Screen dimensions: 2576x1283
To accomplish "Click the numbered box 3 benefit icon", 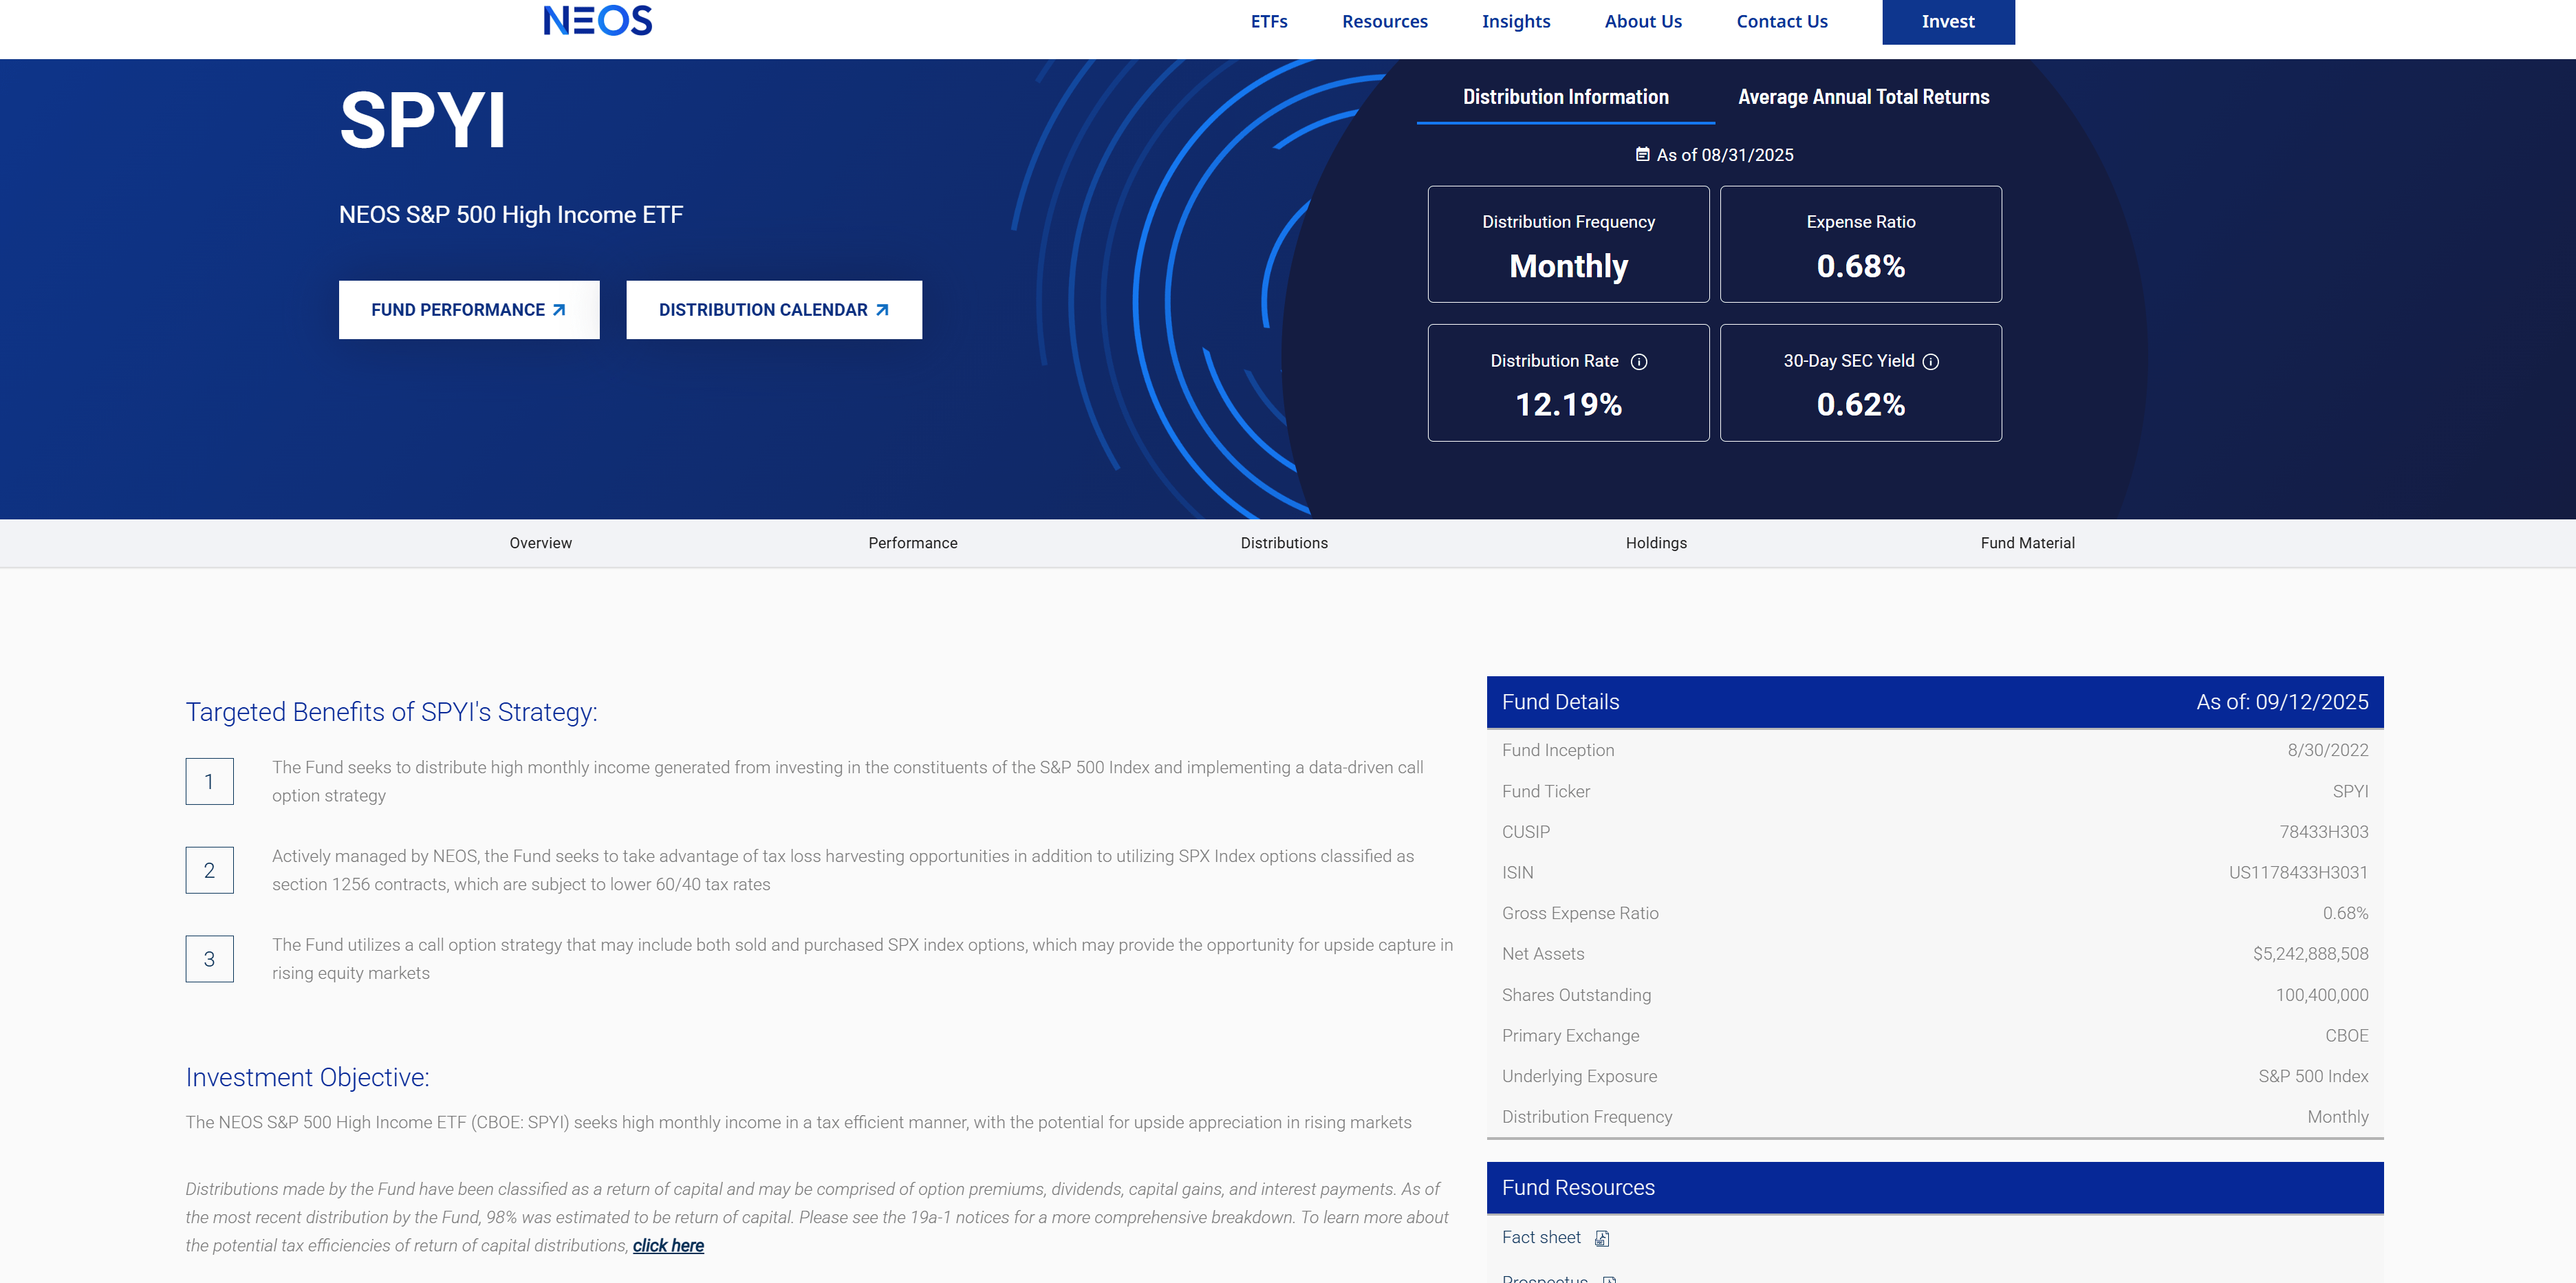I will pyautogui.click(x=209, y=959).
